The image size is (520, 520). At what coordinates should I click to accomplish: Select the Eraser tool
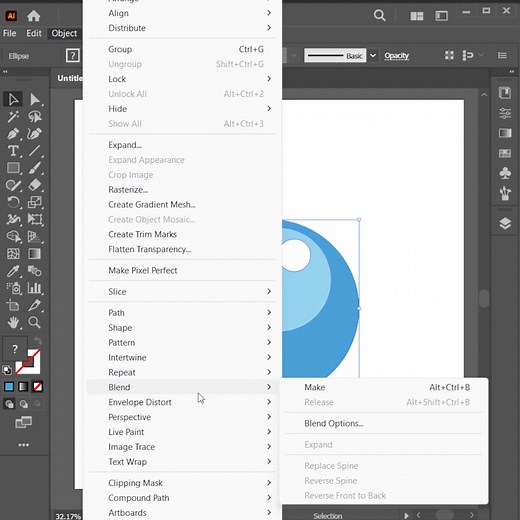click(x=34, y=185)
